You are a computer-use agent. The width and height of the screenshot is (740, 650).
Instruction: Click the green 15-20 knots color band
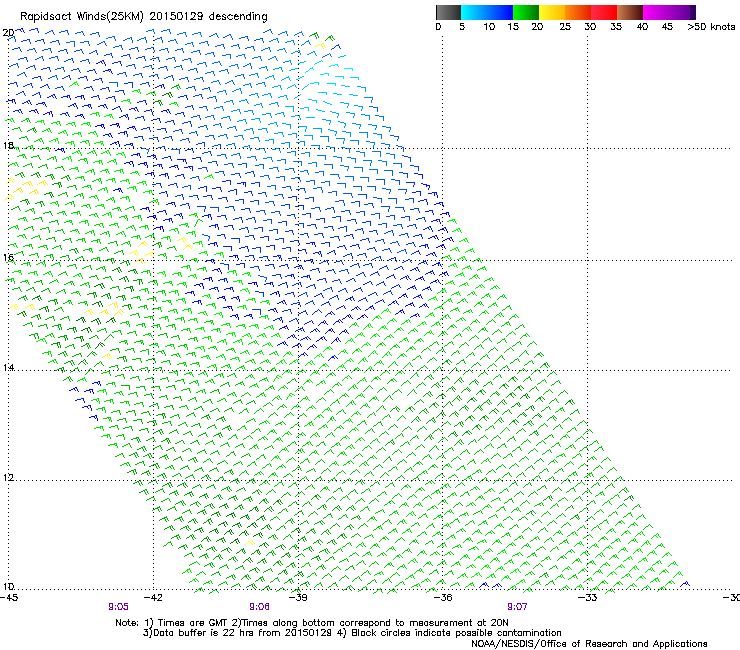click(526, 12)
